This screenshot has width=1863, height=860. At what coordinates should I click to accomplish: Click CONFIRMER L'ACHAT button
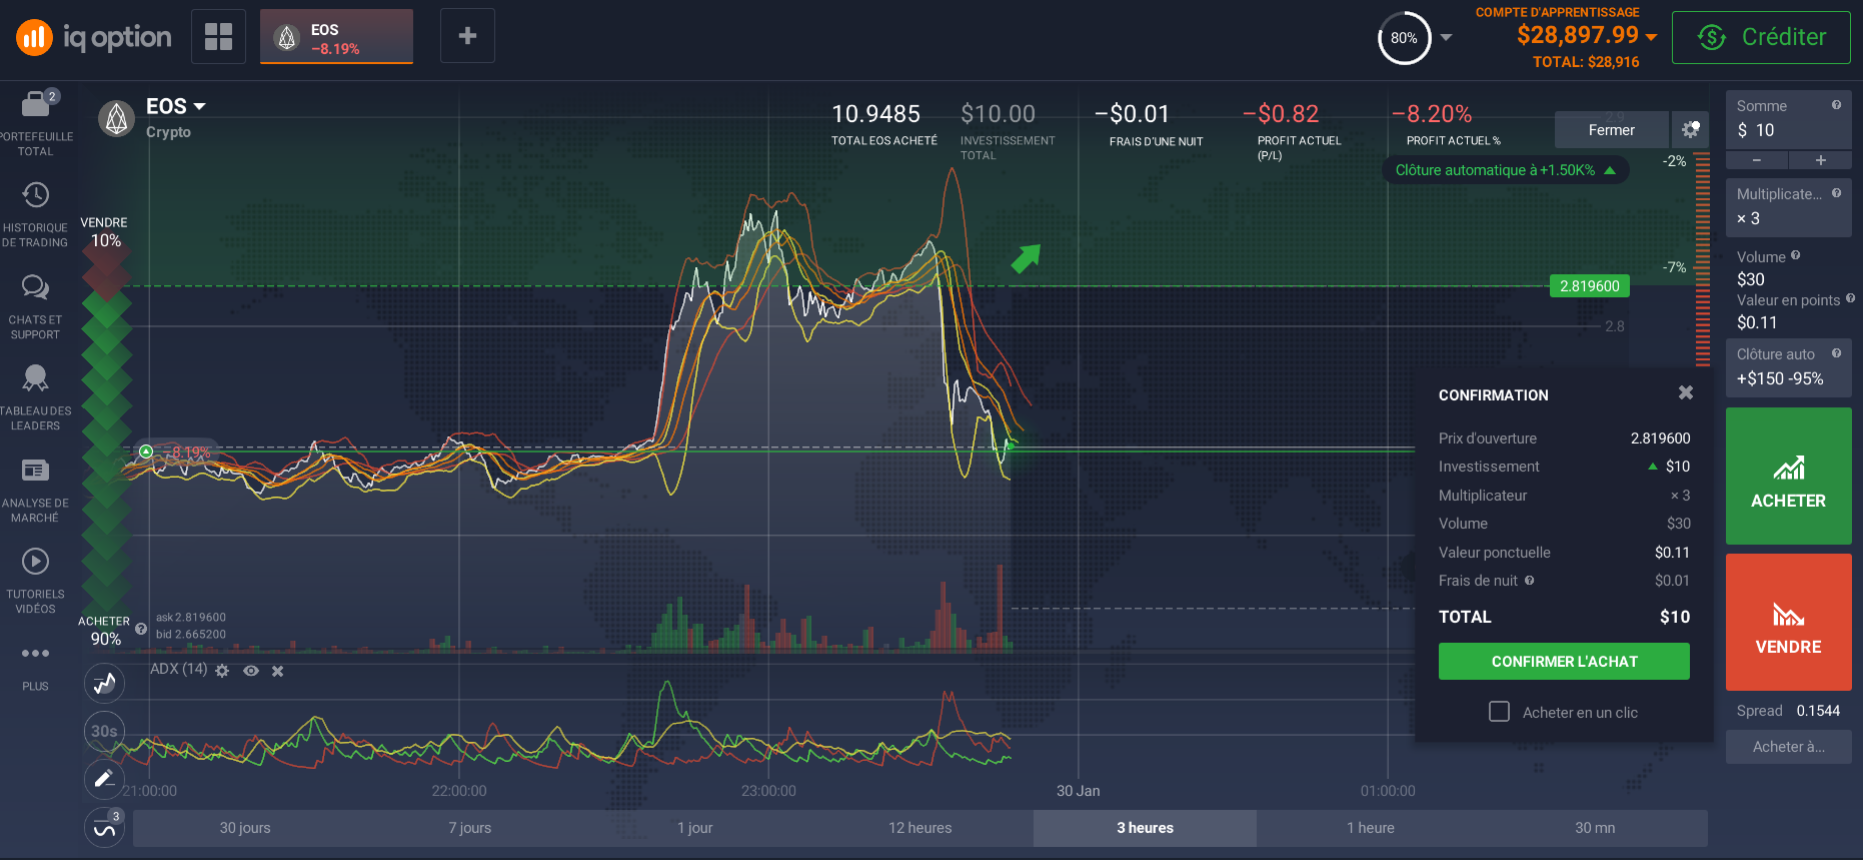click(x=1564, y=661)
